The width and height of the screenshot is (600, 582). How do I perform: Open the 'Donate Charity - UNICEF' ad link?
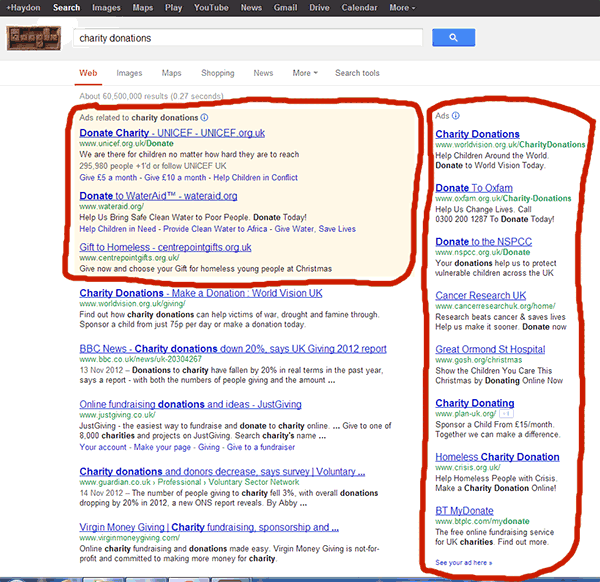tap(158, 132)
